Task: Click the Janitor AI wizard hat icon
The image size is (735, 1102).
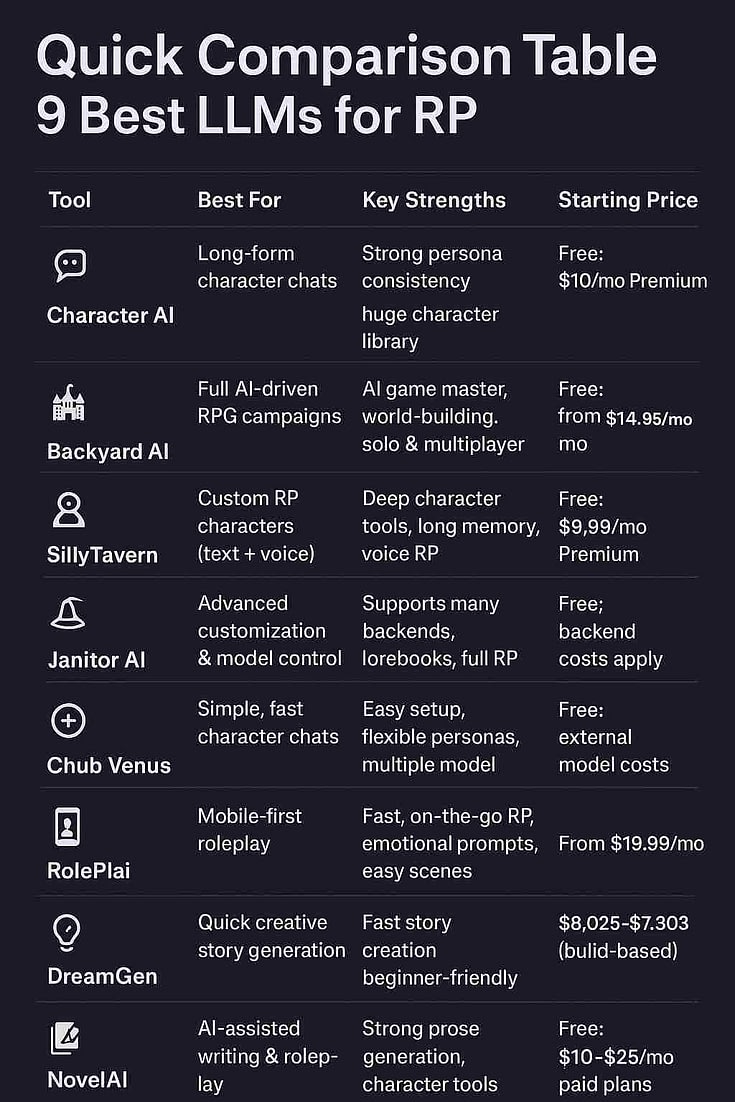Action: (x=68, y=613)
